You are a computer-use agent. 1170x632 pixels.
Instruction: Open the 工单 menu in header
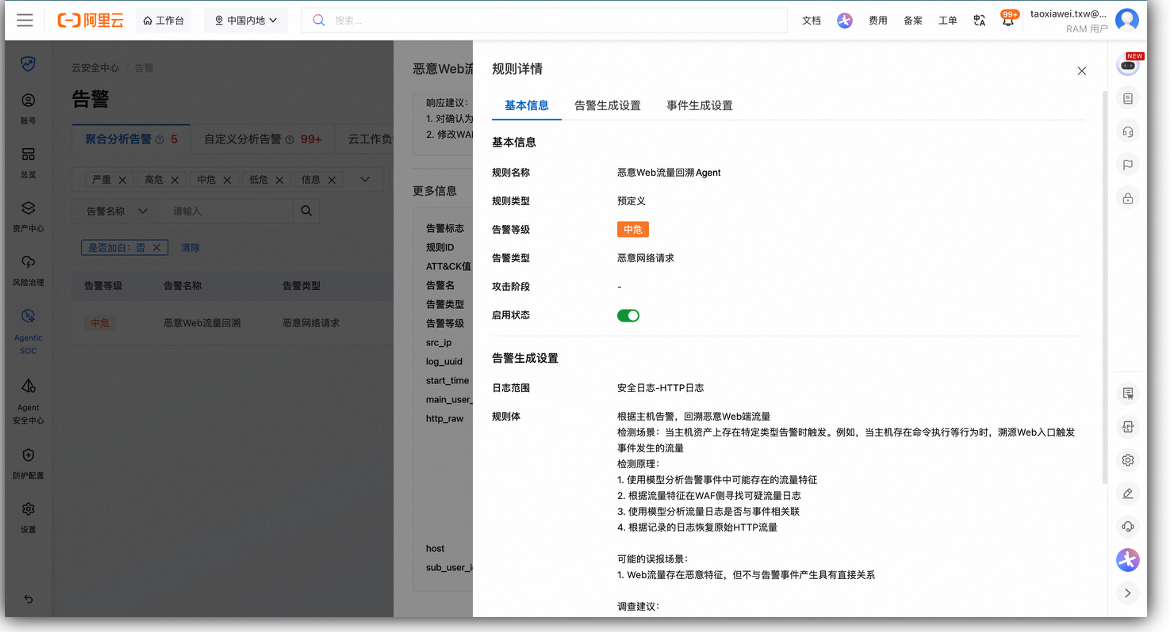[948, 20]
